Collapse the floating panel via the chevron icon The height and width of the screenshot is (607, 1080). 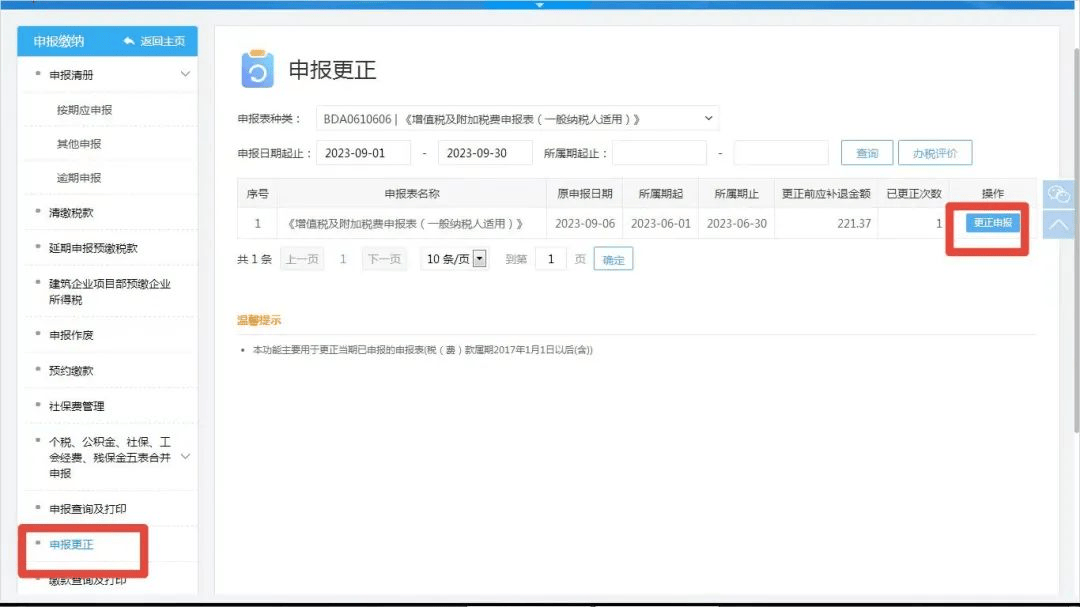[1059, 223]
